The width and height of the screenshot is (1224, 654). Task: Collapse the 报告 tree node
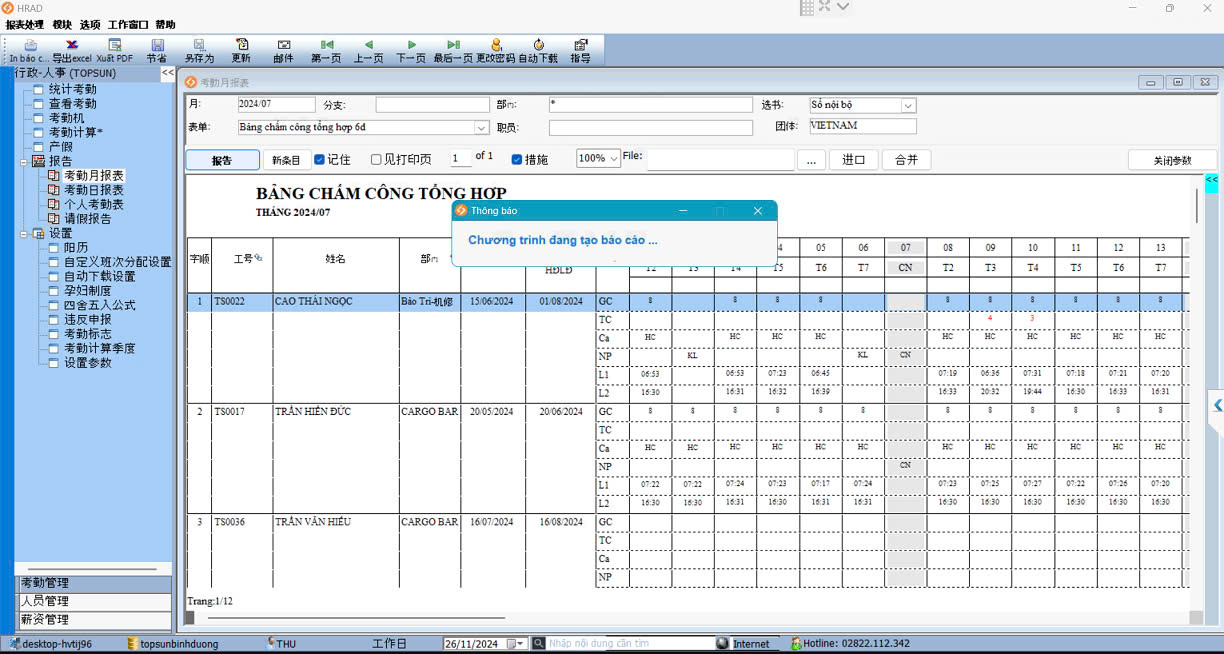pyautogui.click(x=25, y=161)
